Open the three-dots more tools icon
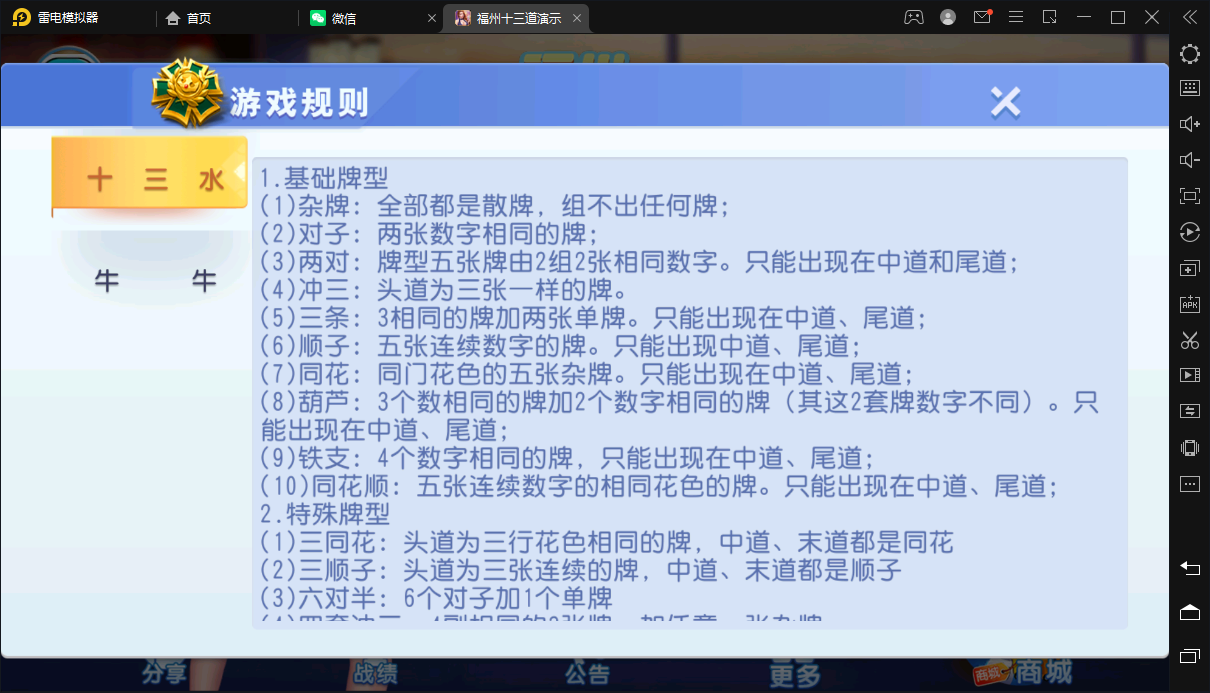The width and height of the screenshot is (1210, 693). (x=1189, y=484)
